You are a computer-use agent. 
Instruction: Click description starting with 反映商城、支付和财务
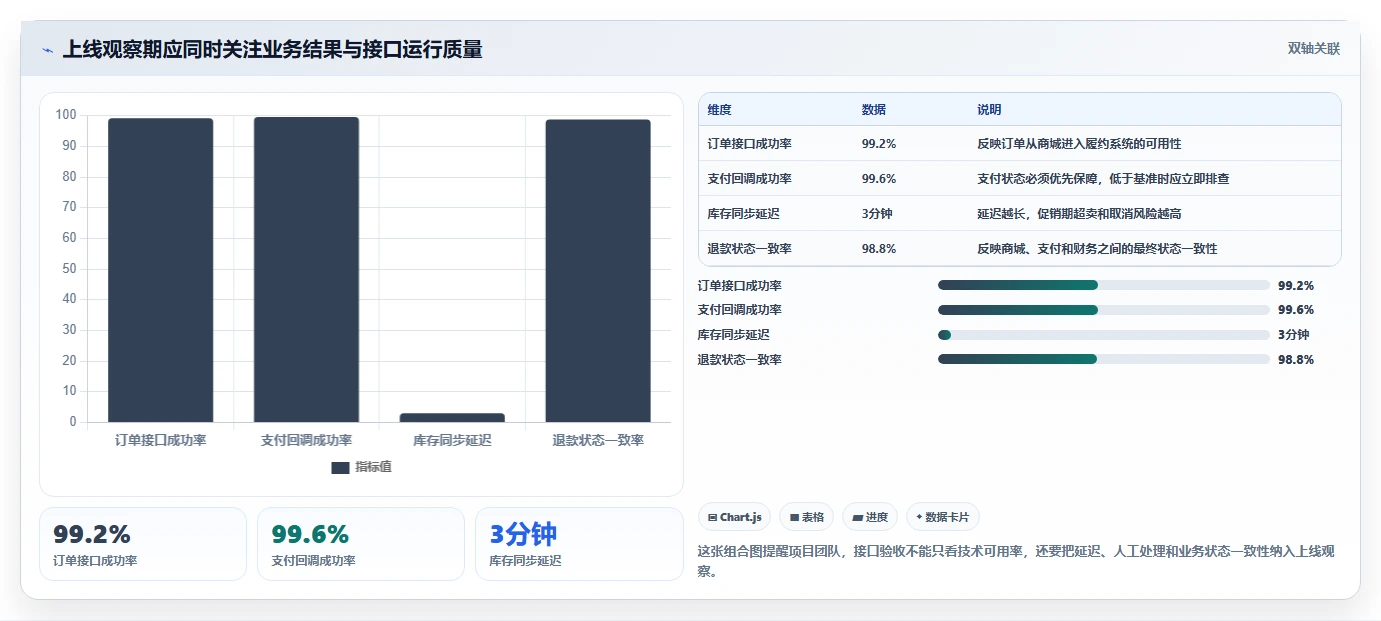pos(1097,249)
